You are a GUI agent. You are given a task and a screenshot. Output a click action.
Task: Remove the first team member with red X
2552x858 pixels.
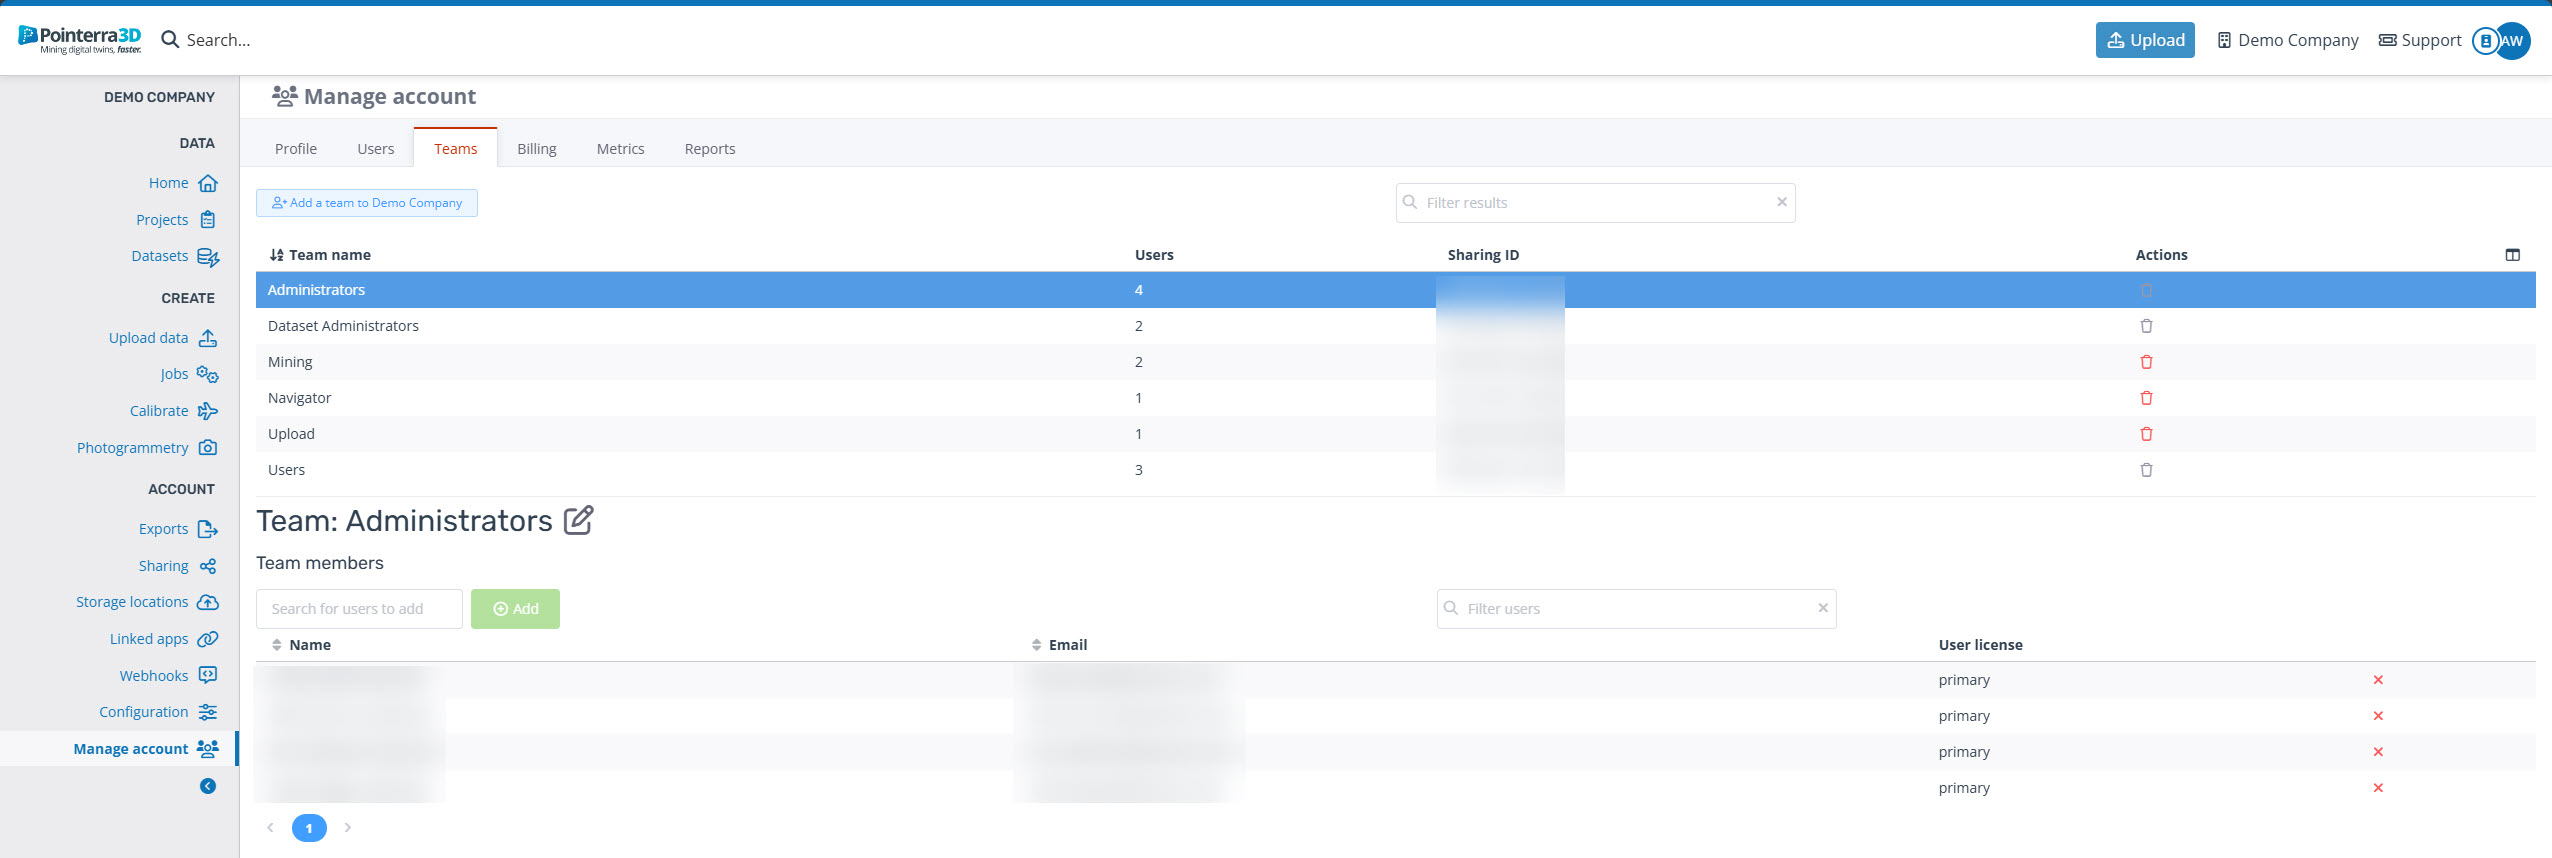click(2378, 680)
